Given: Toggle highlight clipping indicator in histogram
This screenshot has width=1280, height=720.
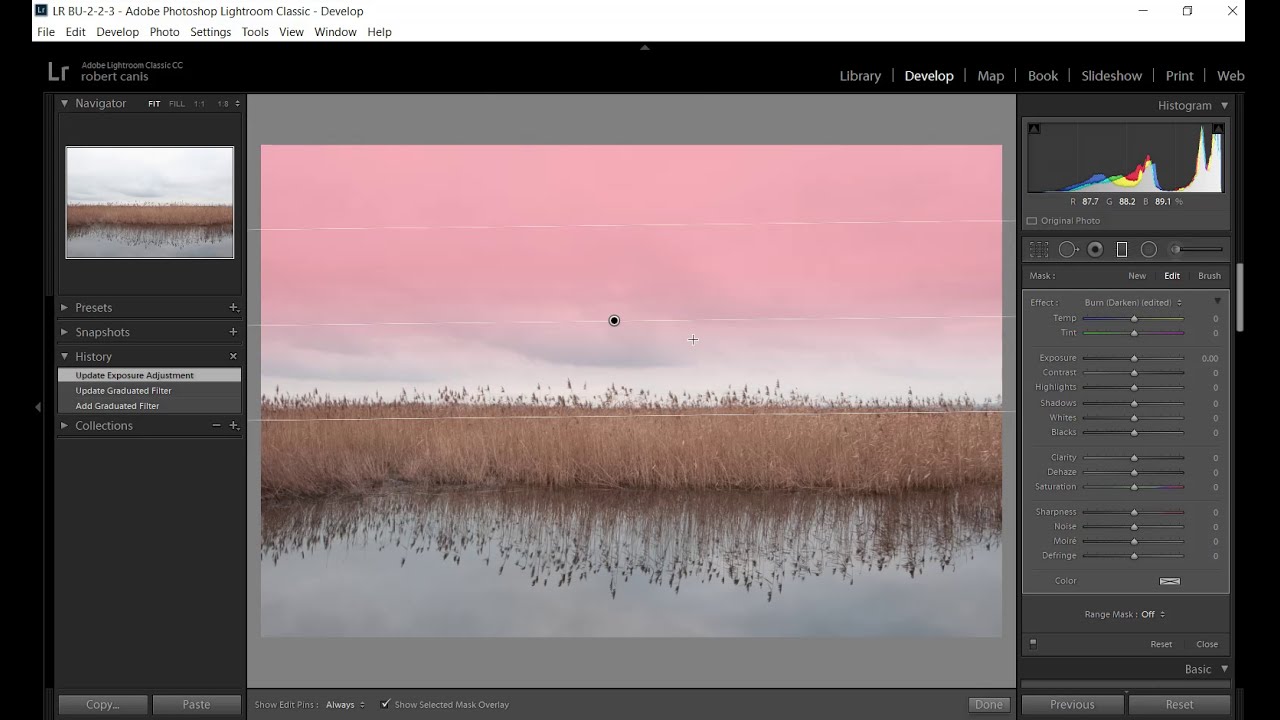Looking at the screenshot, I should 1218,128.
